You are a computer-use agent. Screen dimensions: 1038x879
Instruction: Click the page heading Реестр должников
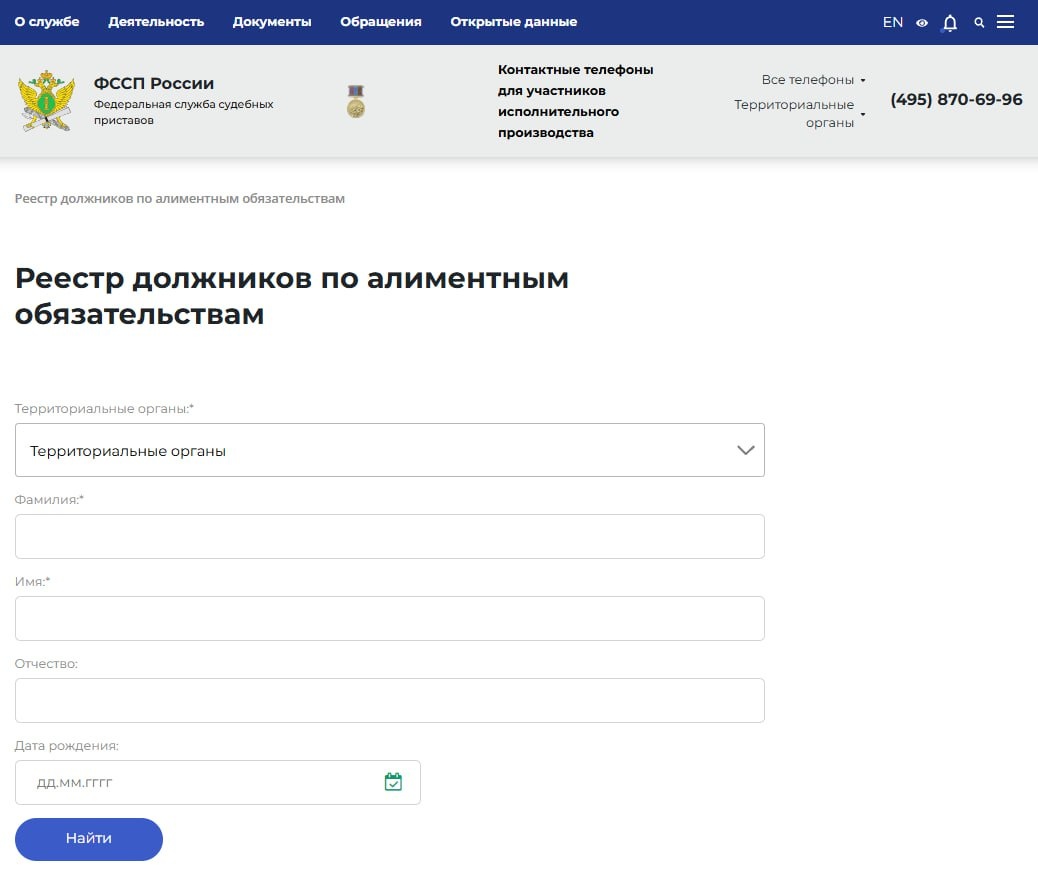pyautogui.click(x=292, y=296)
